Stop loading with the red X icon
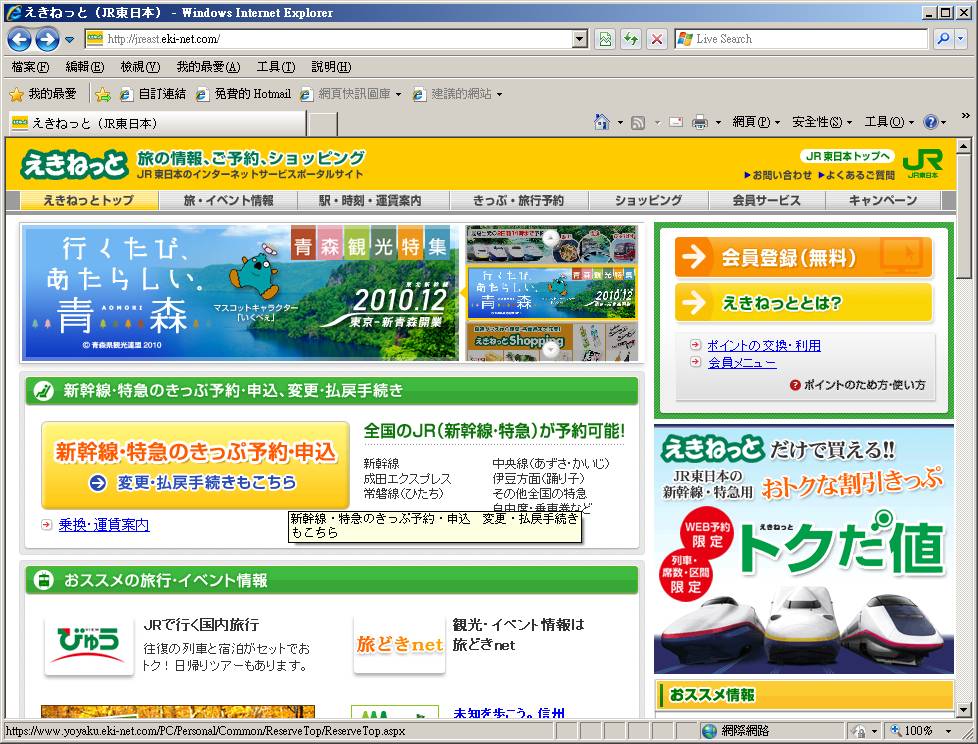Screen dimensions: 978x744 pos(656,39)
